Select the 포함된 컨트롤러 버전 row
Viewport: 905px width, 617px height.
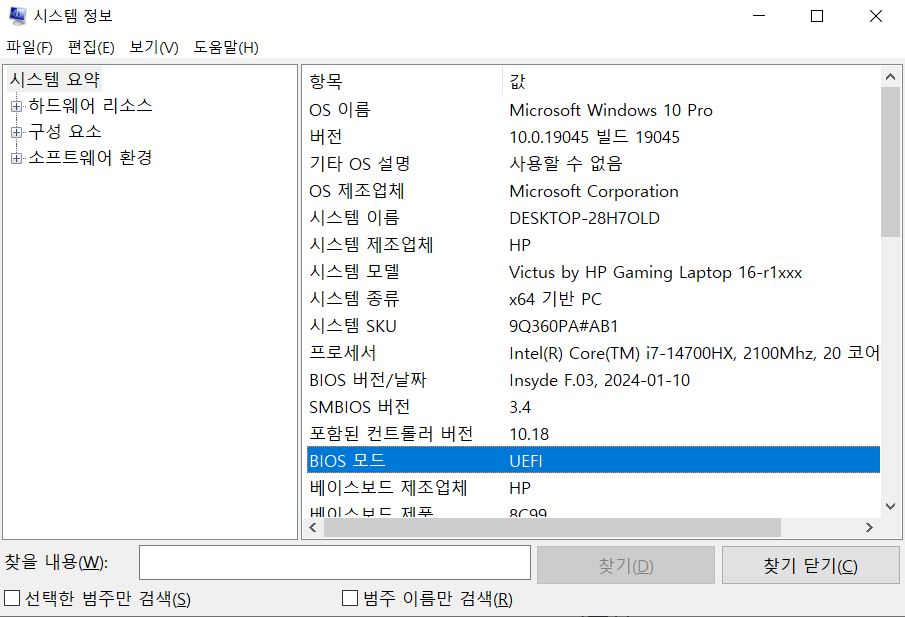pyautogui.click(x=593, y=434)
